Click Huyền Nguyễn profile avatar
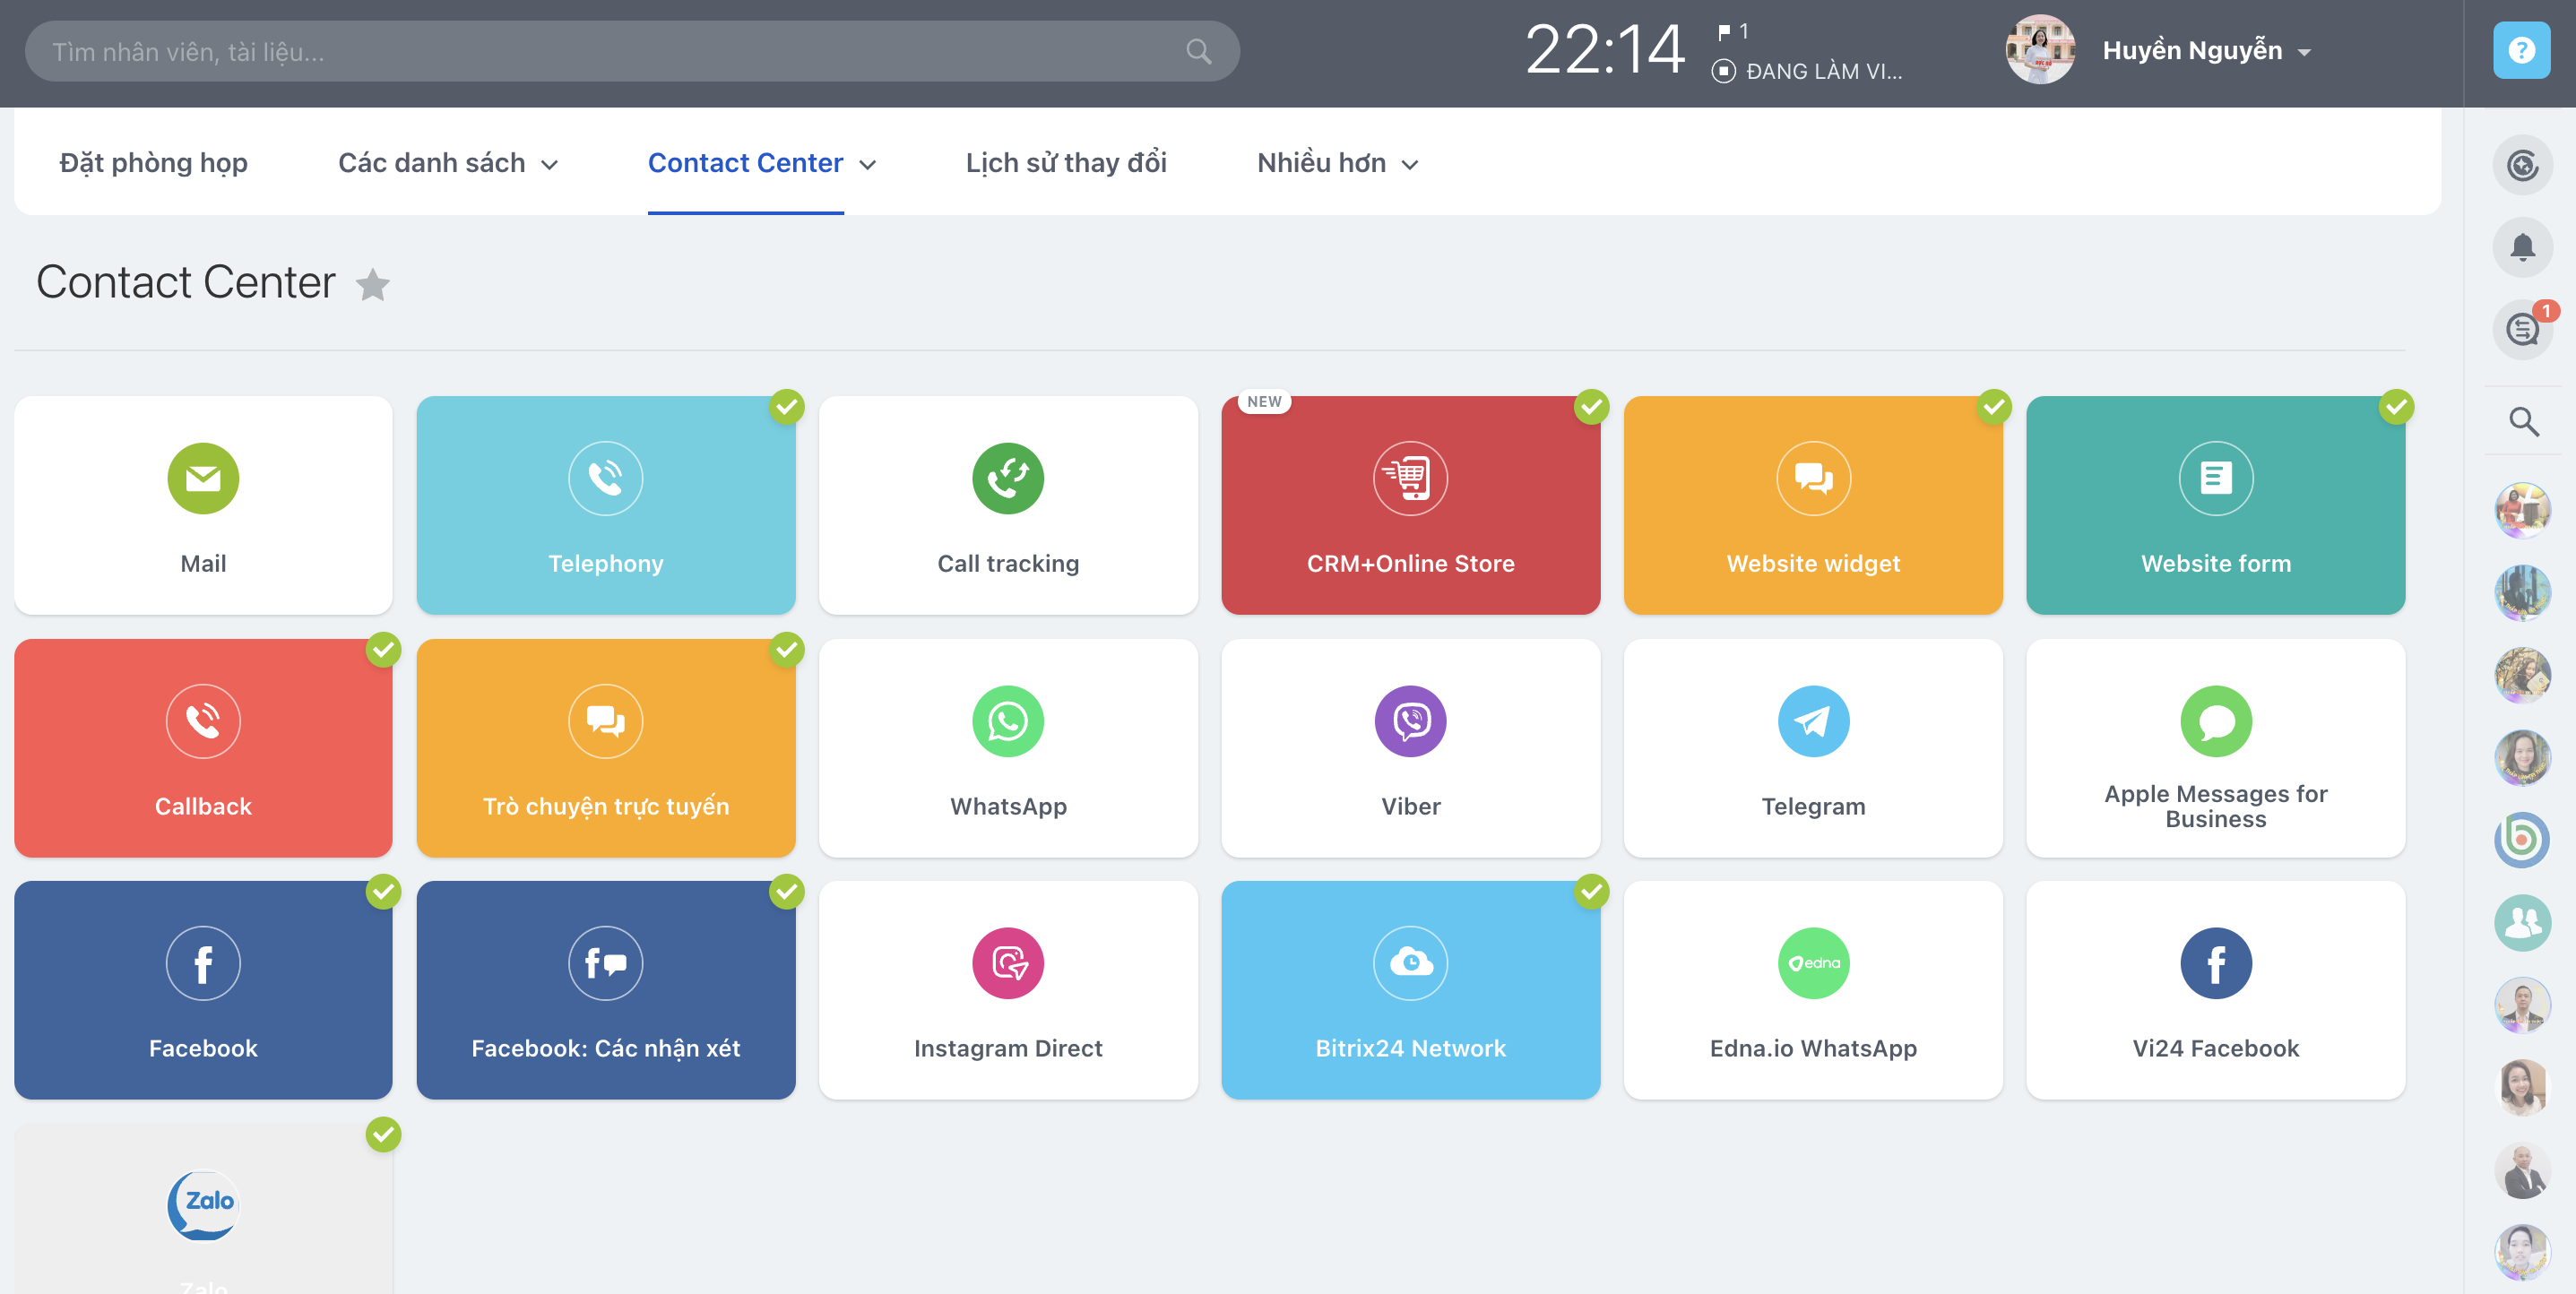 2039,50
